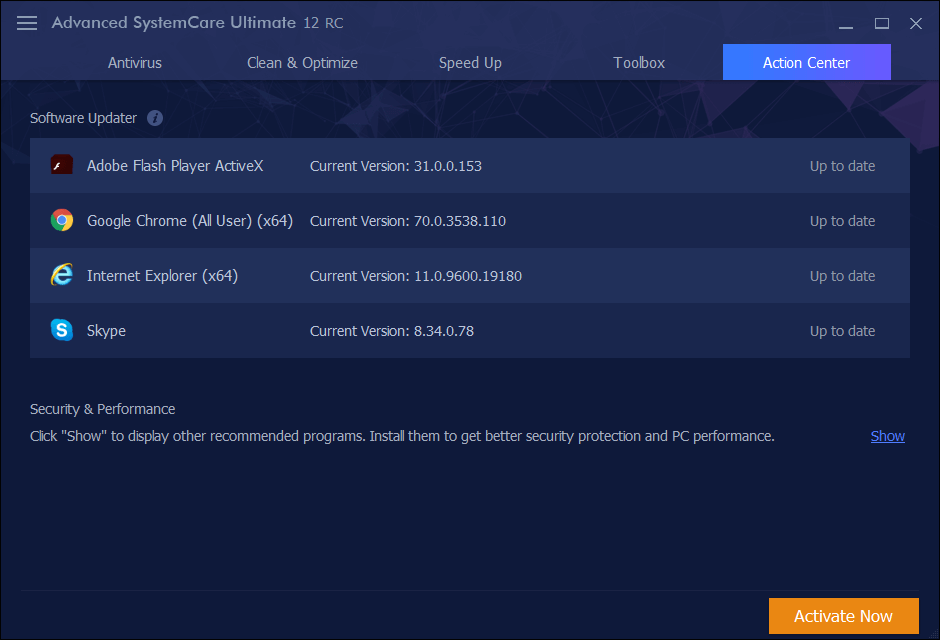This screenshot has height=640, width=940.
Task: Click the Advanced SystemCare Ultimate title
Action: pyautogui.click(x=198, y=23)
